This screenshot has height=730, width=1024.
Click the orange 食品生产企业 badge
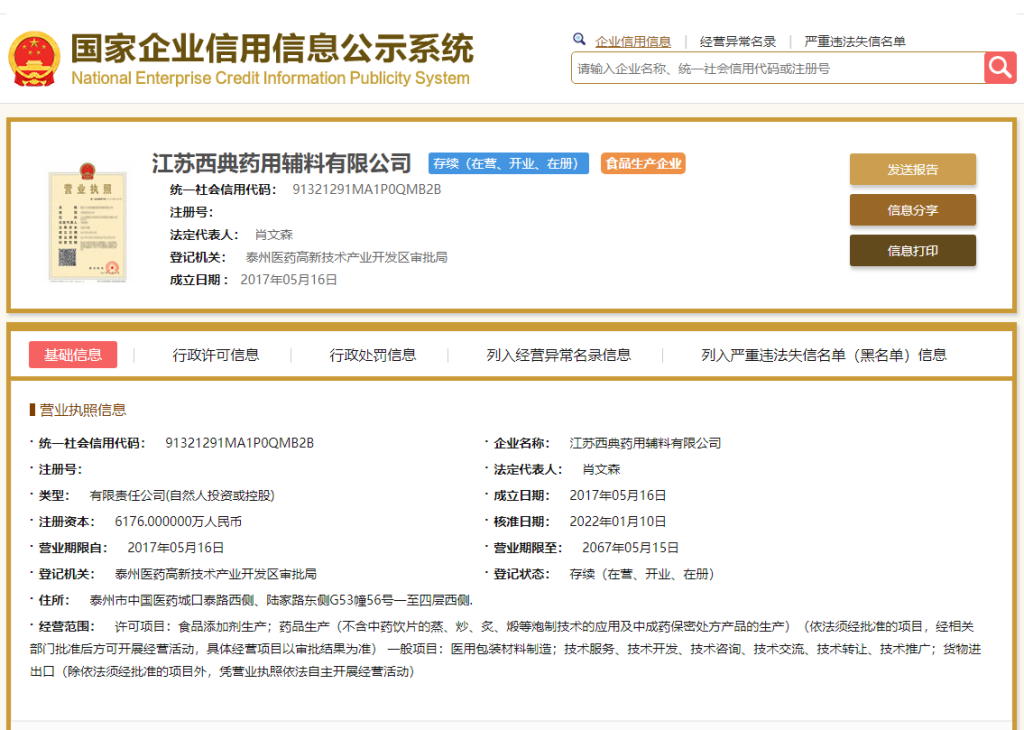[x=643, y=163]
